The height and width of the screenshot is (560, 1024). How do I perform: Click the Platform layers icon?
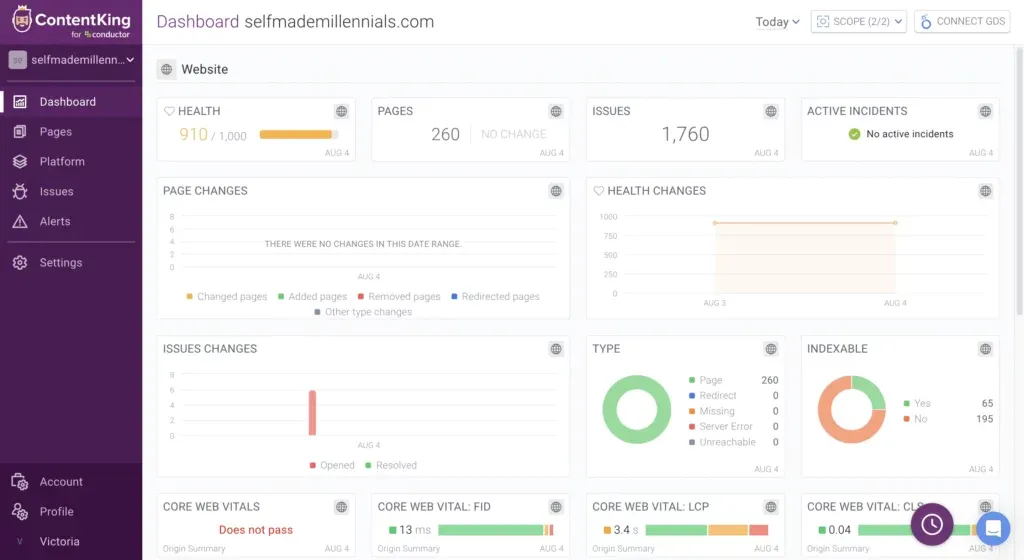pyautogui.click(x=20, y=162)
